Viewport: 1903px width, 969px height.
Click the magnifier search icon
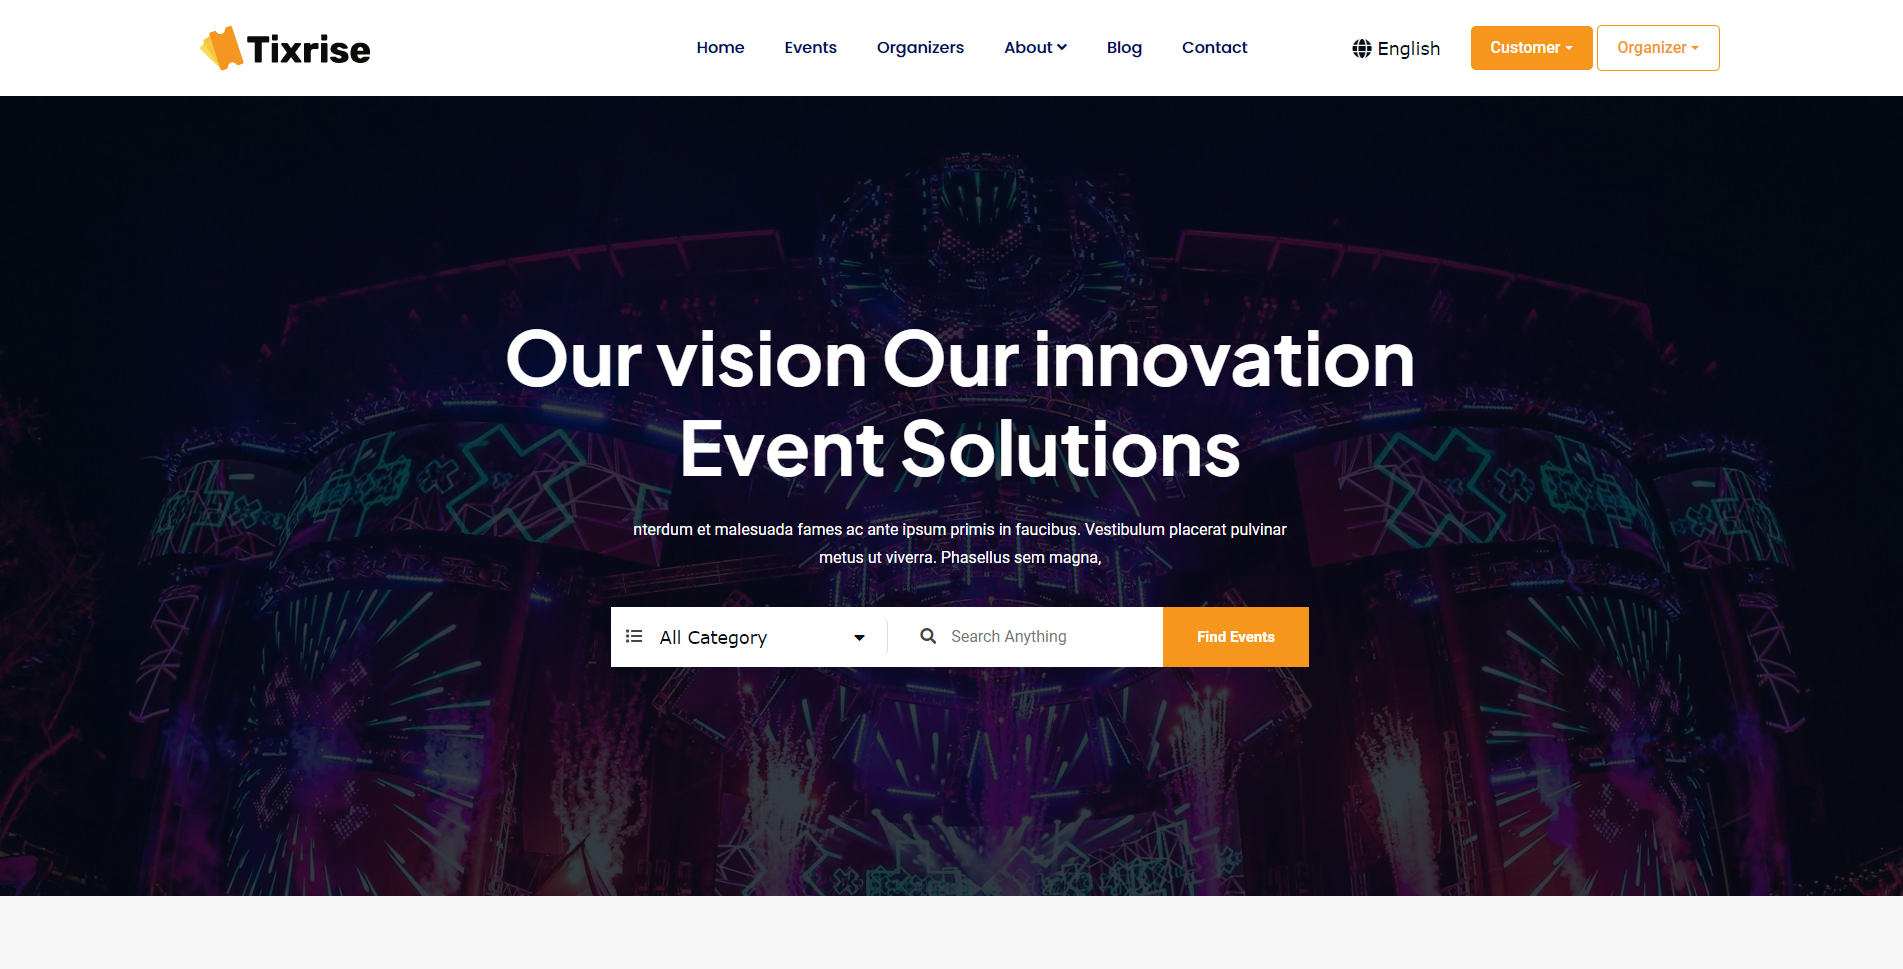928,636
